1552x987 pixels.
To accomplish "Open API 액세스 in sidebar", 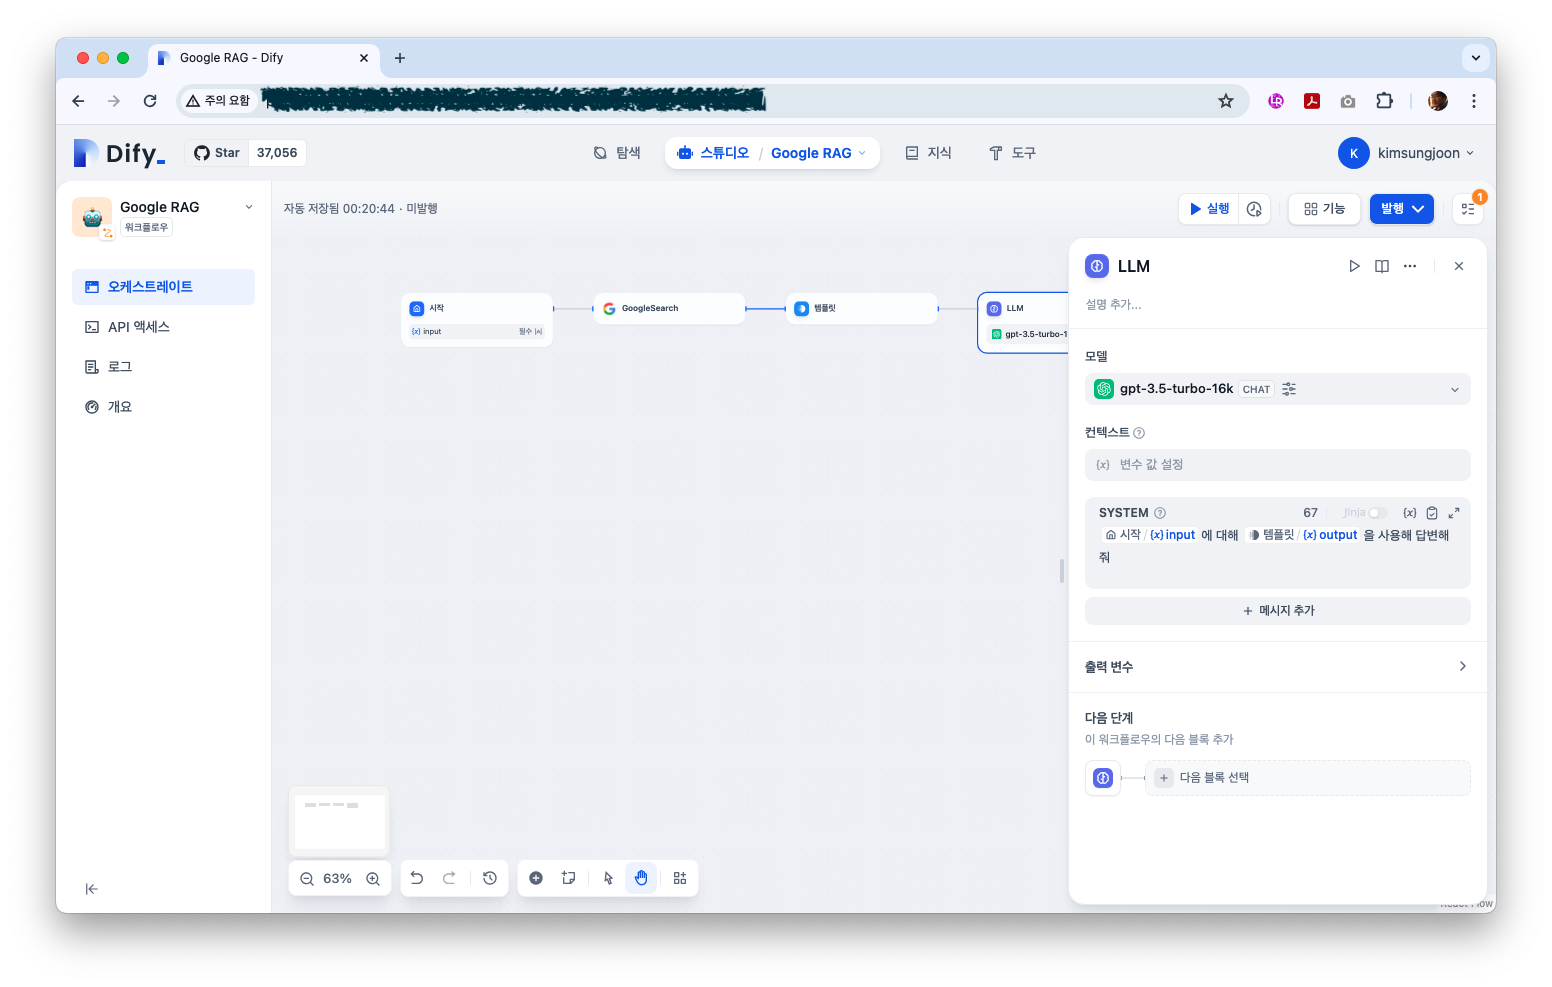I will [163, 327].
